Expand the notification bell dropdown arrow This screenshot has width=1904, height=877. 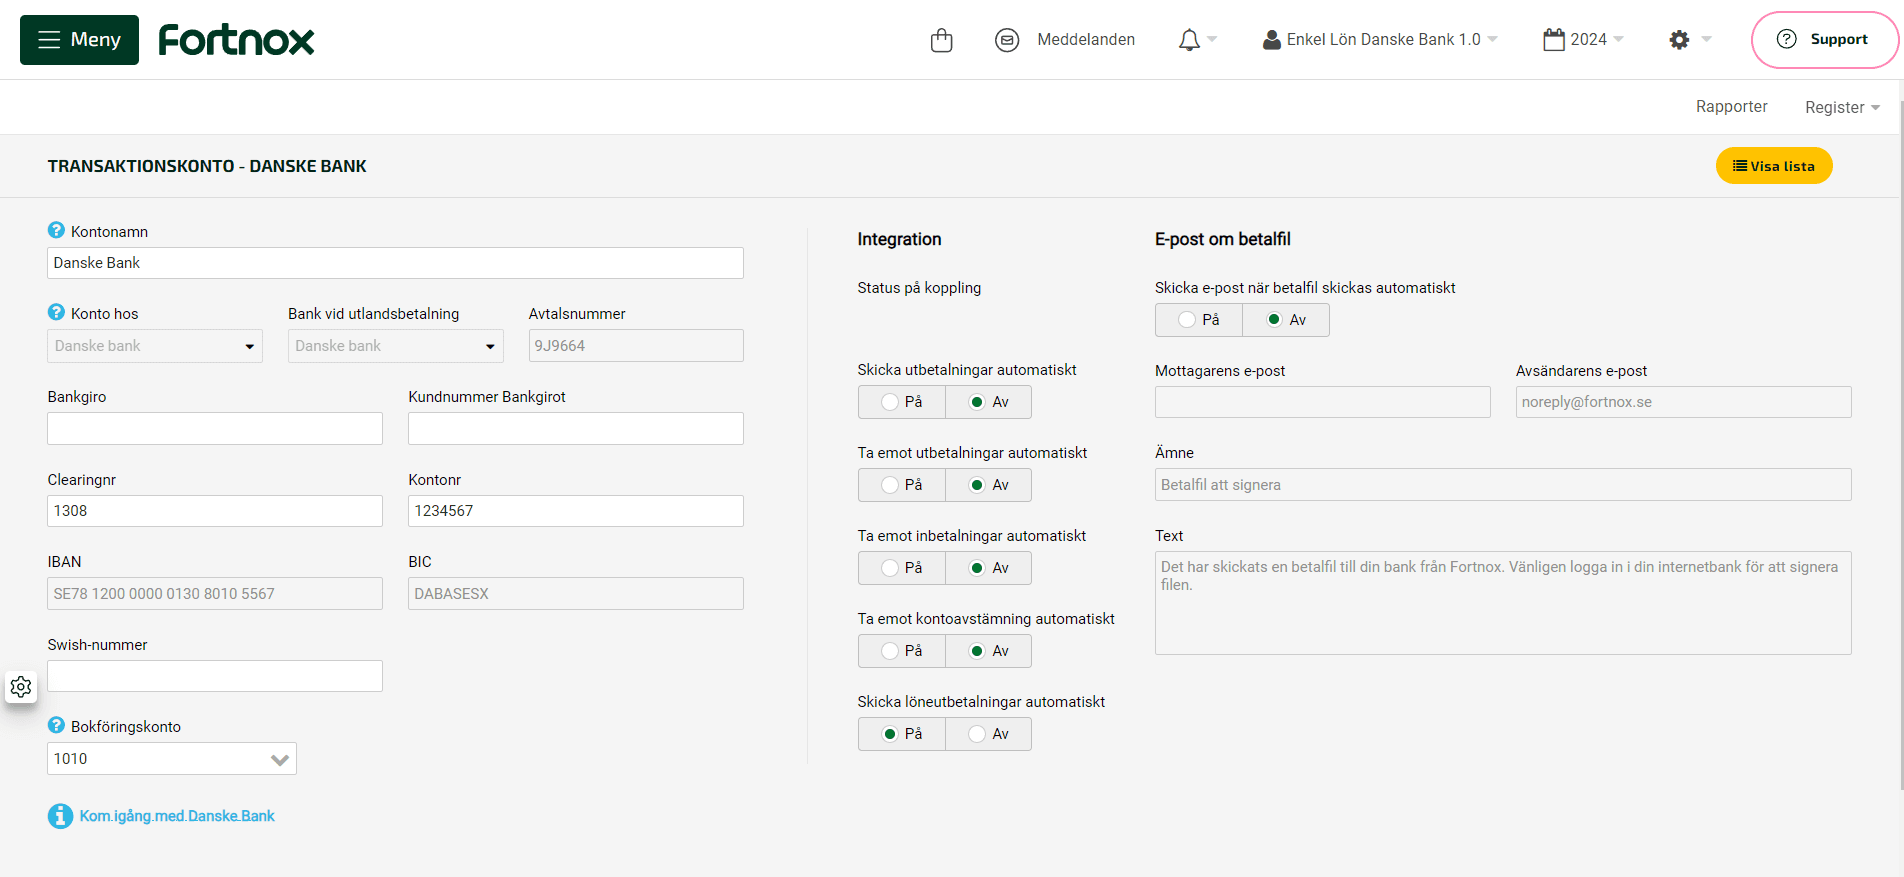click(x=1212, y=40)
